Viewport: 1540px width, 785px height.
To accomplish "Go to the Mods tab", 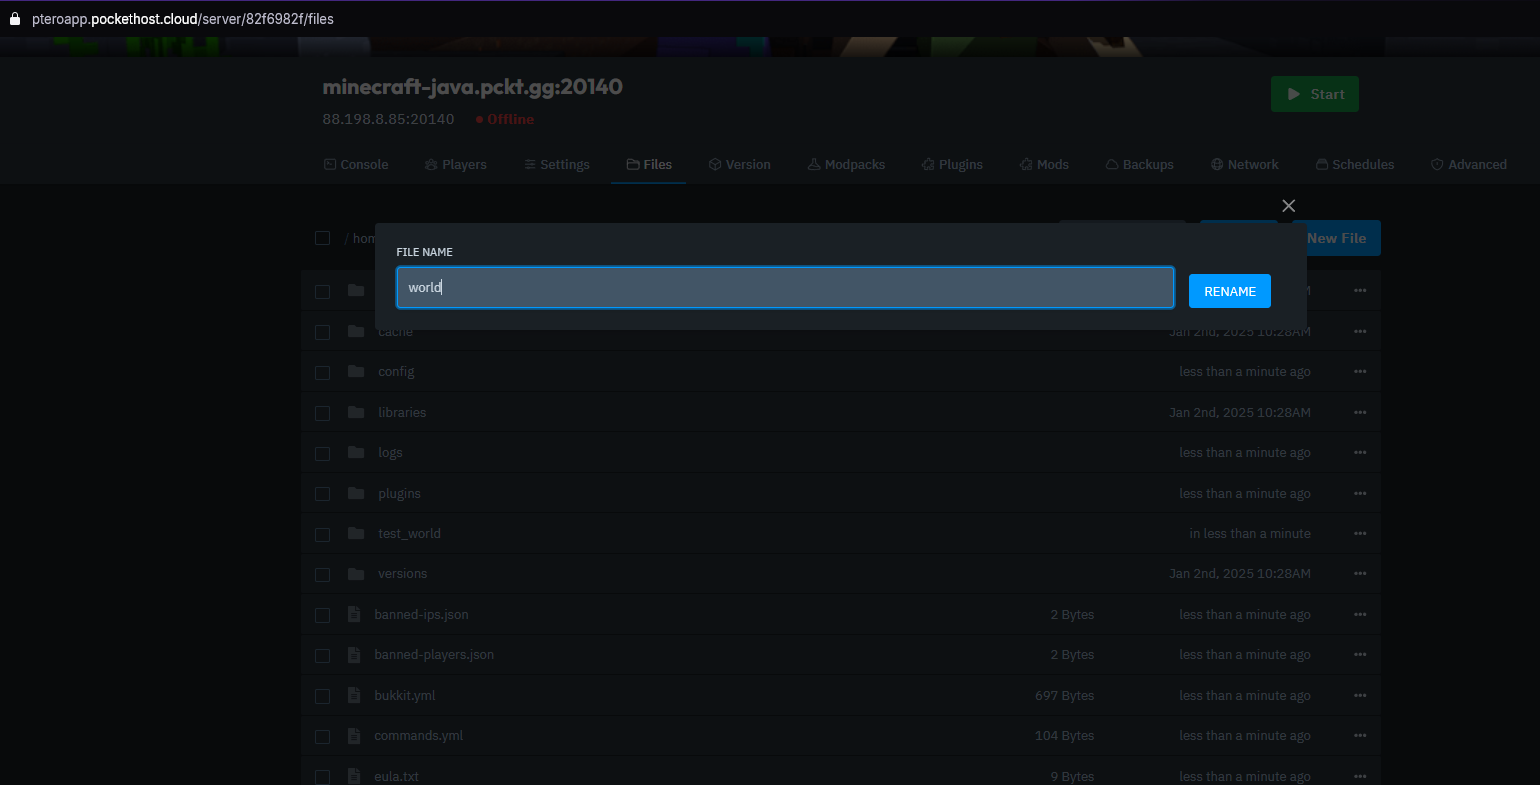I will 1044,164.
